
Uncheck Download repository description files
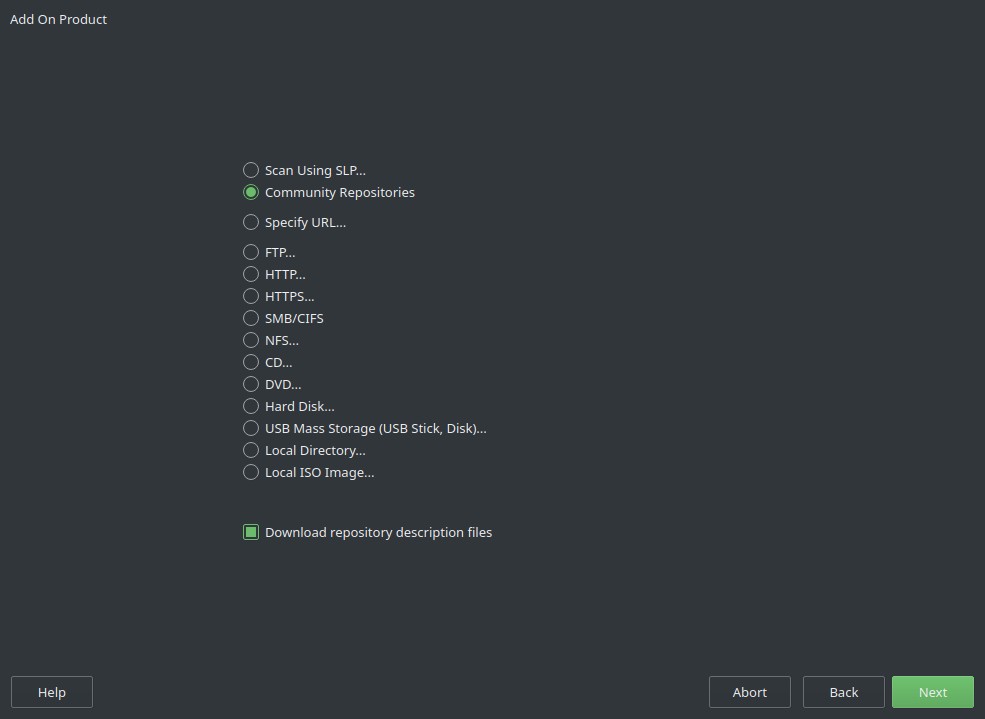click(x=251, y=532)
